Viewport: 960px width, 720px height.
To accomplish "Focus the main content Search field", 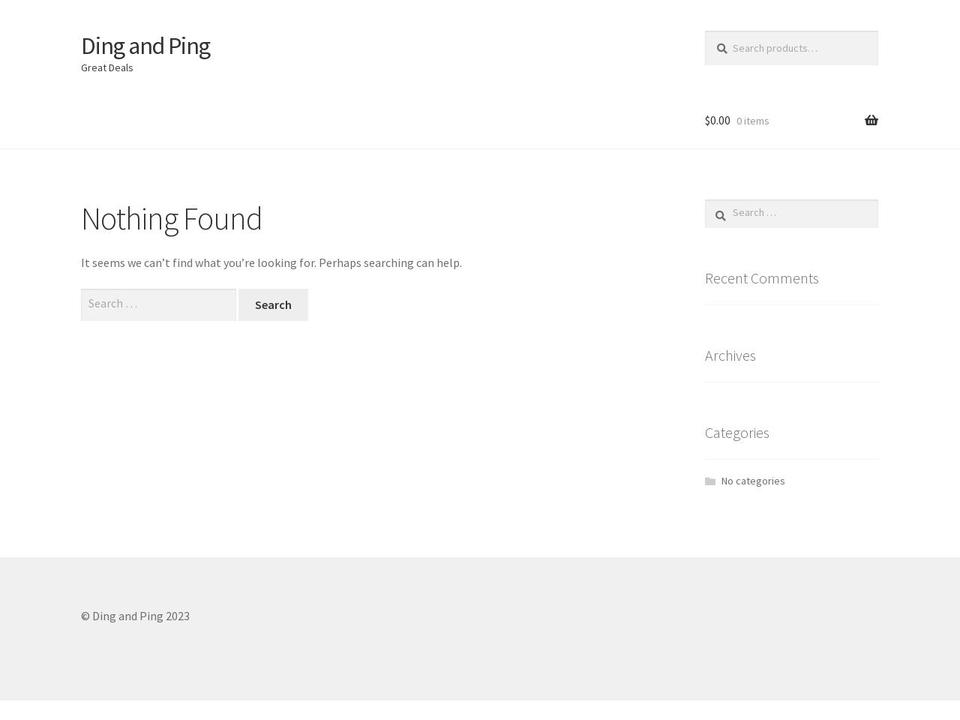I will tap(158, 305).
